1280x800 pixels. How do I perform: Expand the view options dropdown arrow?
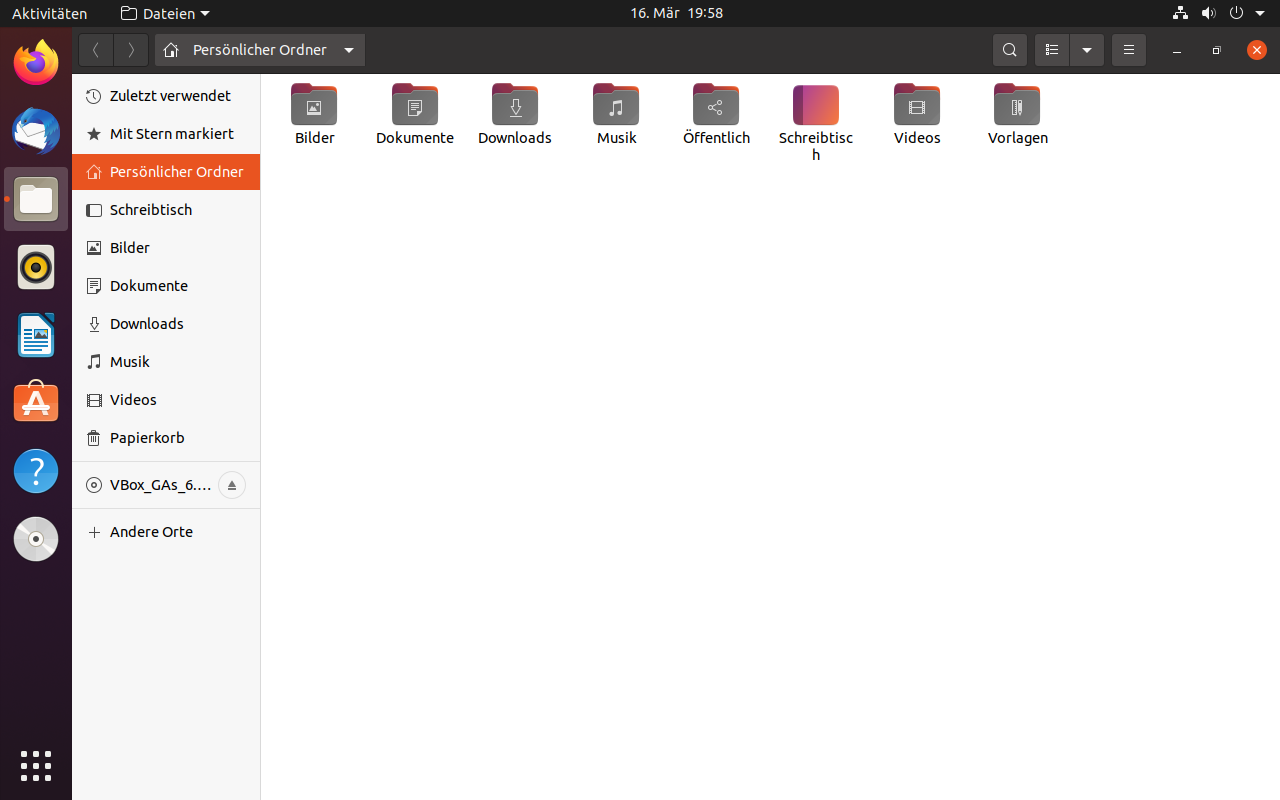(x=1087, y=50)
